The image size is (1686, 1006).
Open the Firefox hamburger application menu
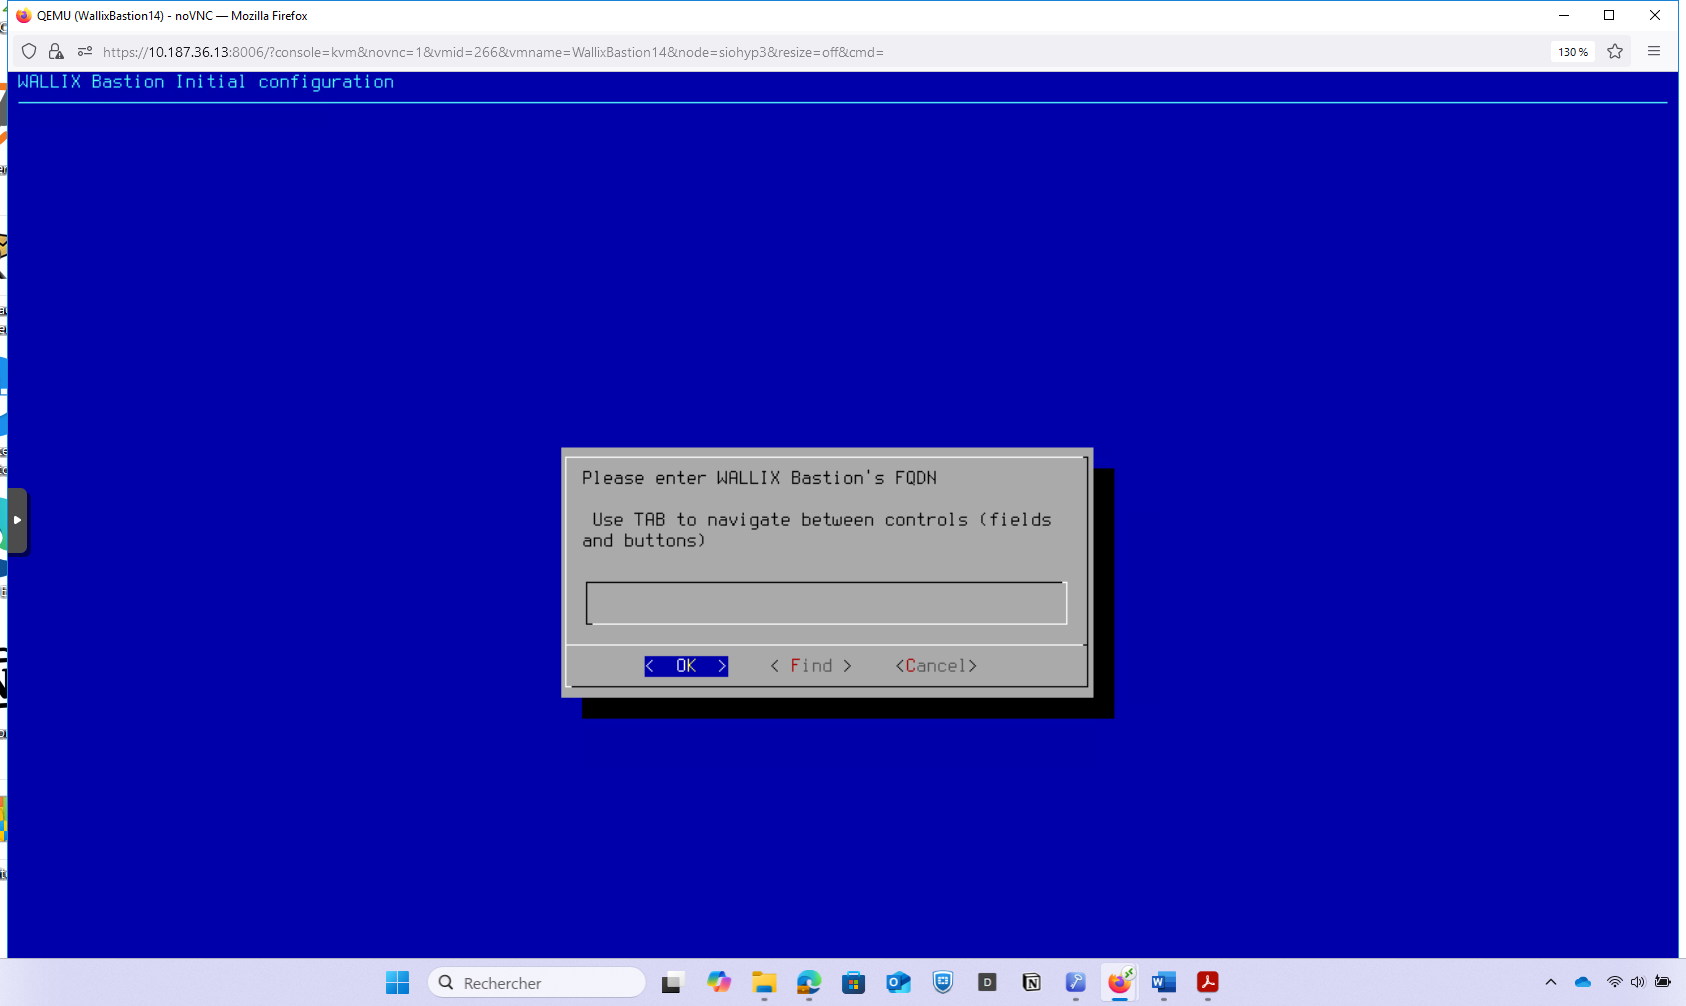1654,52
